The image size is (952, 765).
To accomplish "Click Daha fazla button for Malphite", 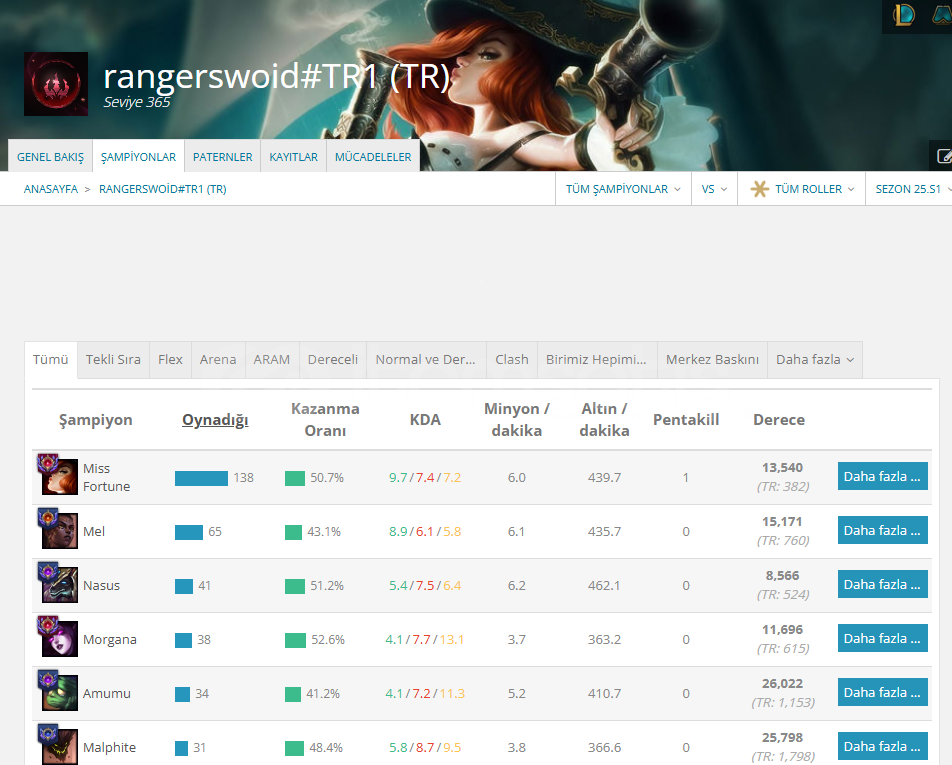I will pos(883,747).
